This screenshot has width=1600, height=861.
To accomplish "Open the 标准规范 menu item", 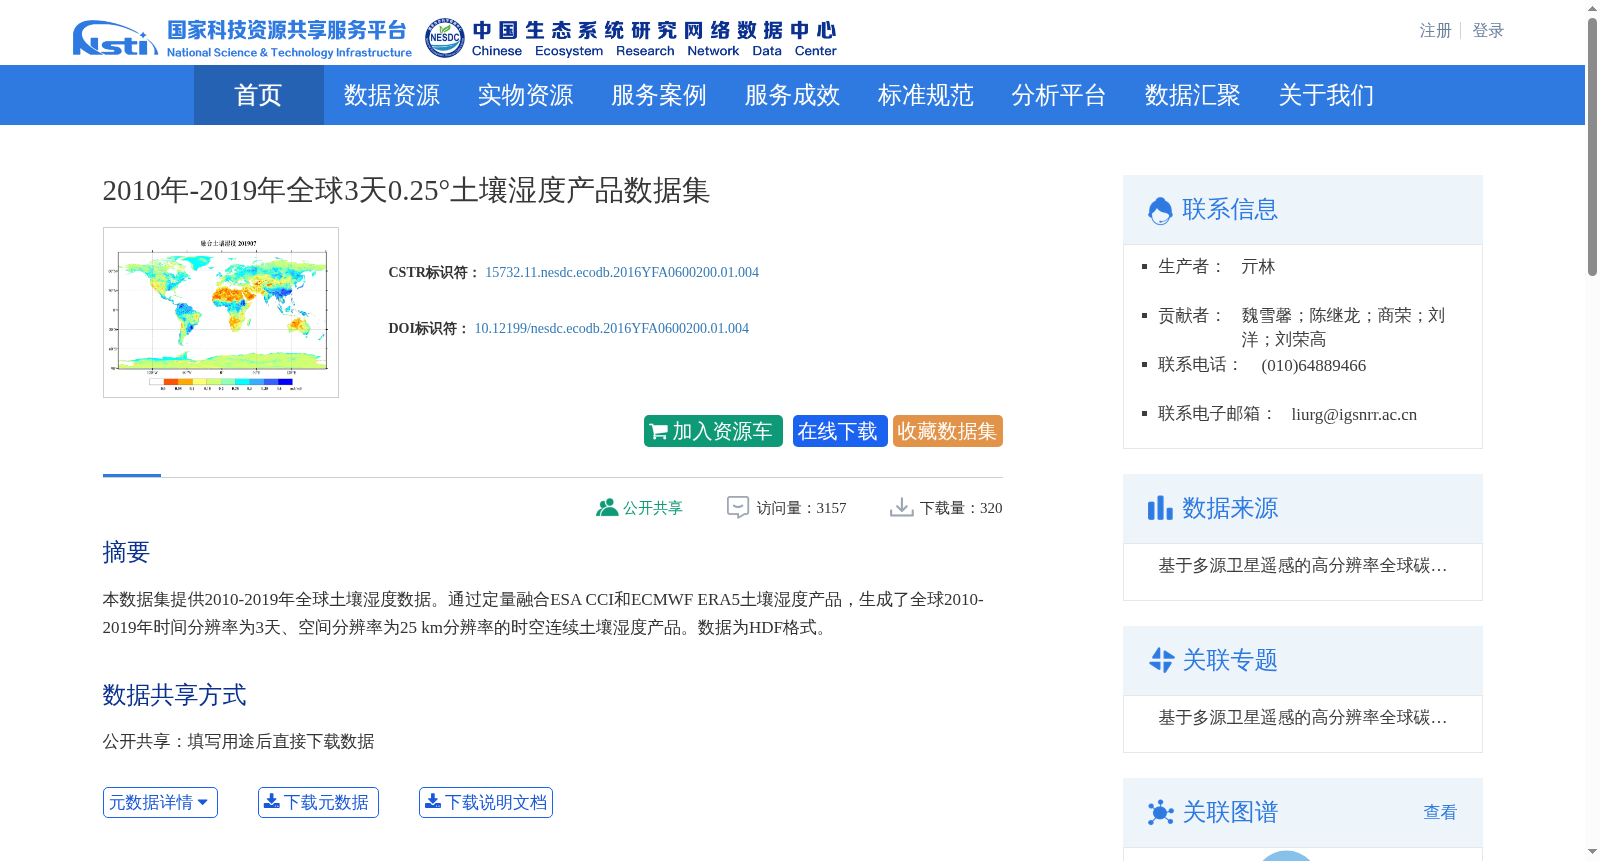I will point(925,95).
